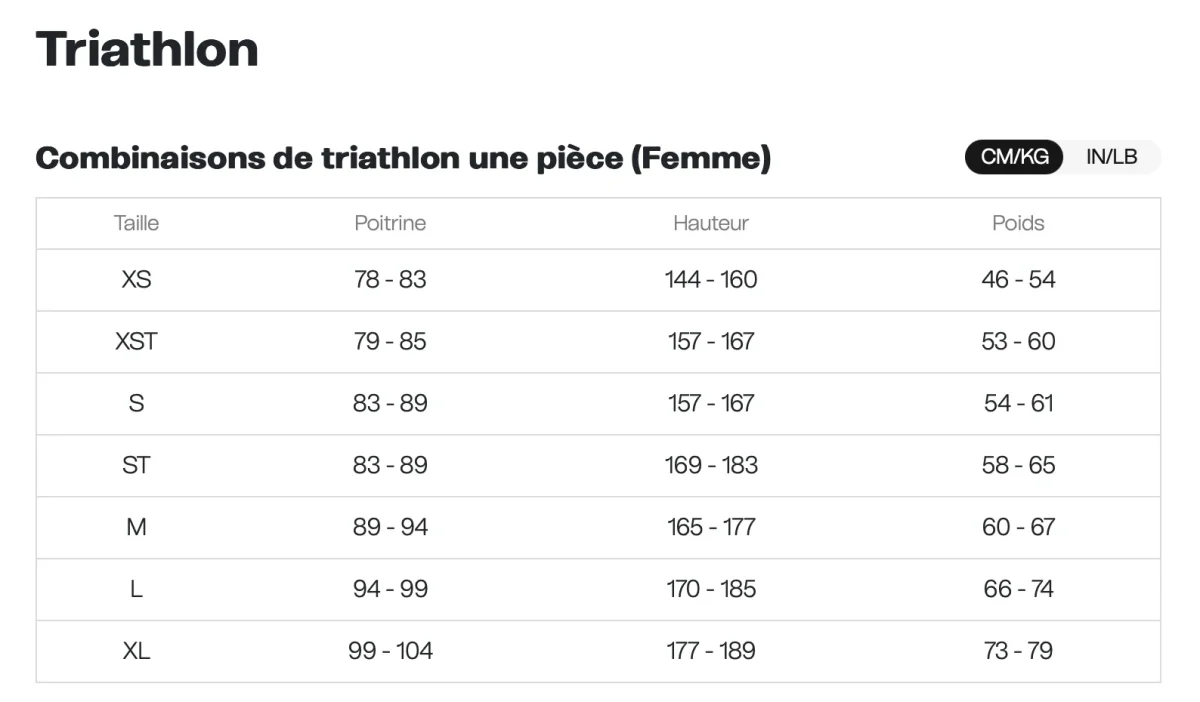Select the L size row label
The image size is (1200, 702).
(136, 589)
